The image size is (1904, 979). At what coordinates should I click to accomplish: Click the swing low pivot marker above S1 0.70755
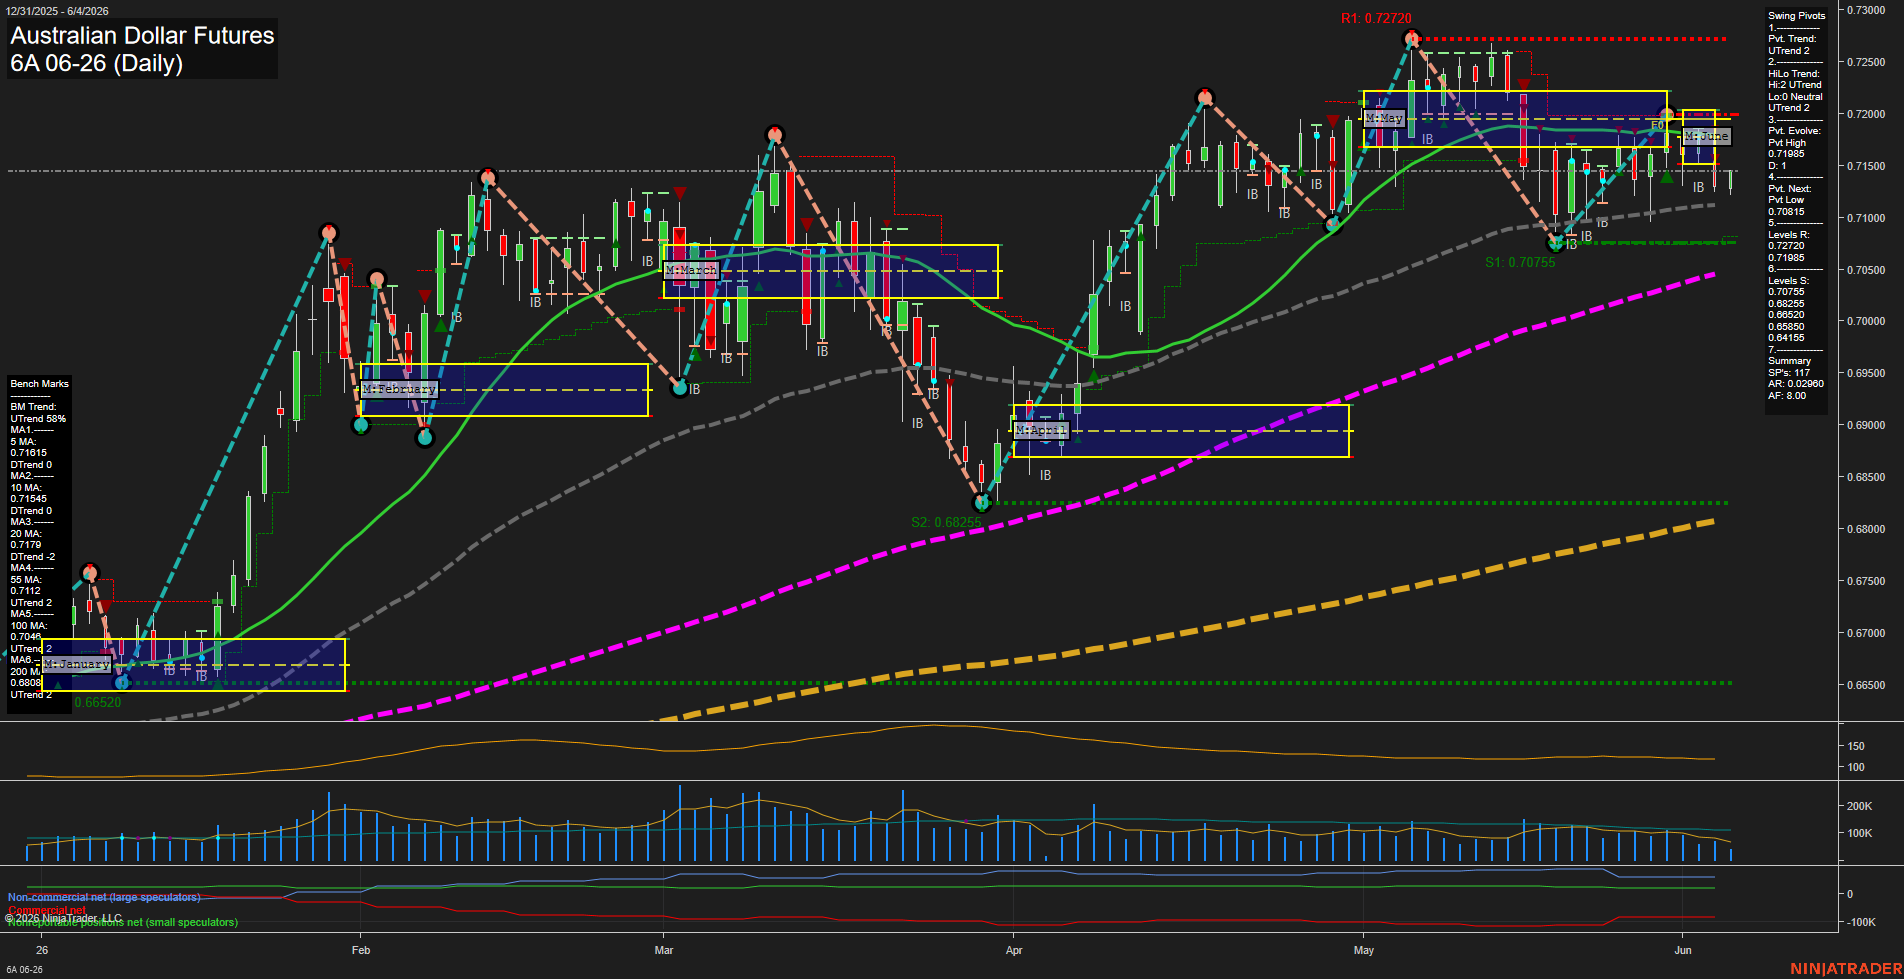1556,243
